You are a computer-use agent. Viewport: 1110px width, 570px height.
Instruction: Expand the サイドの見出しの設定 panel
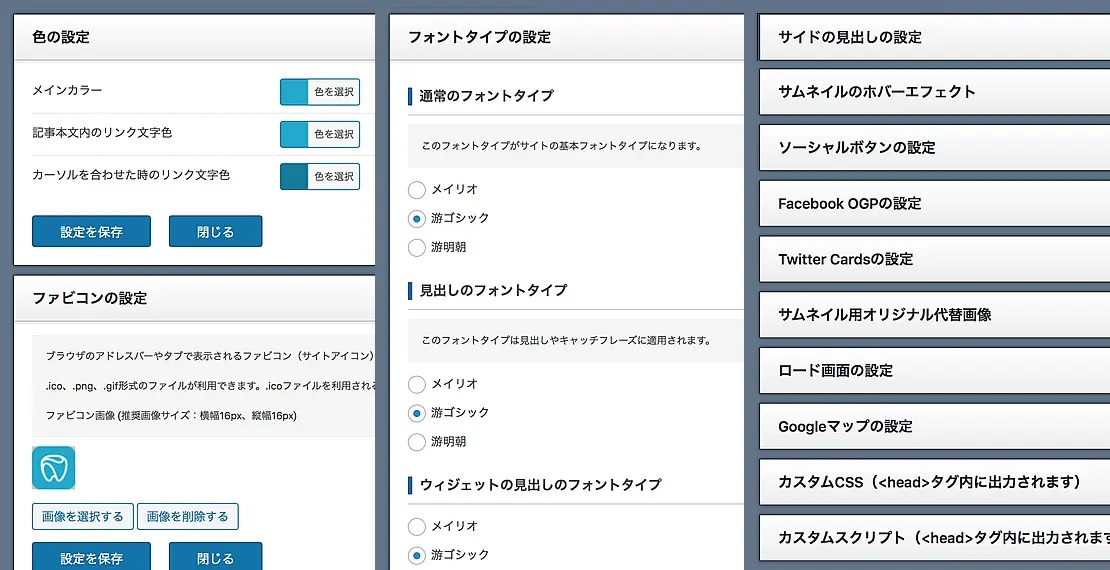[934, 37]
